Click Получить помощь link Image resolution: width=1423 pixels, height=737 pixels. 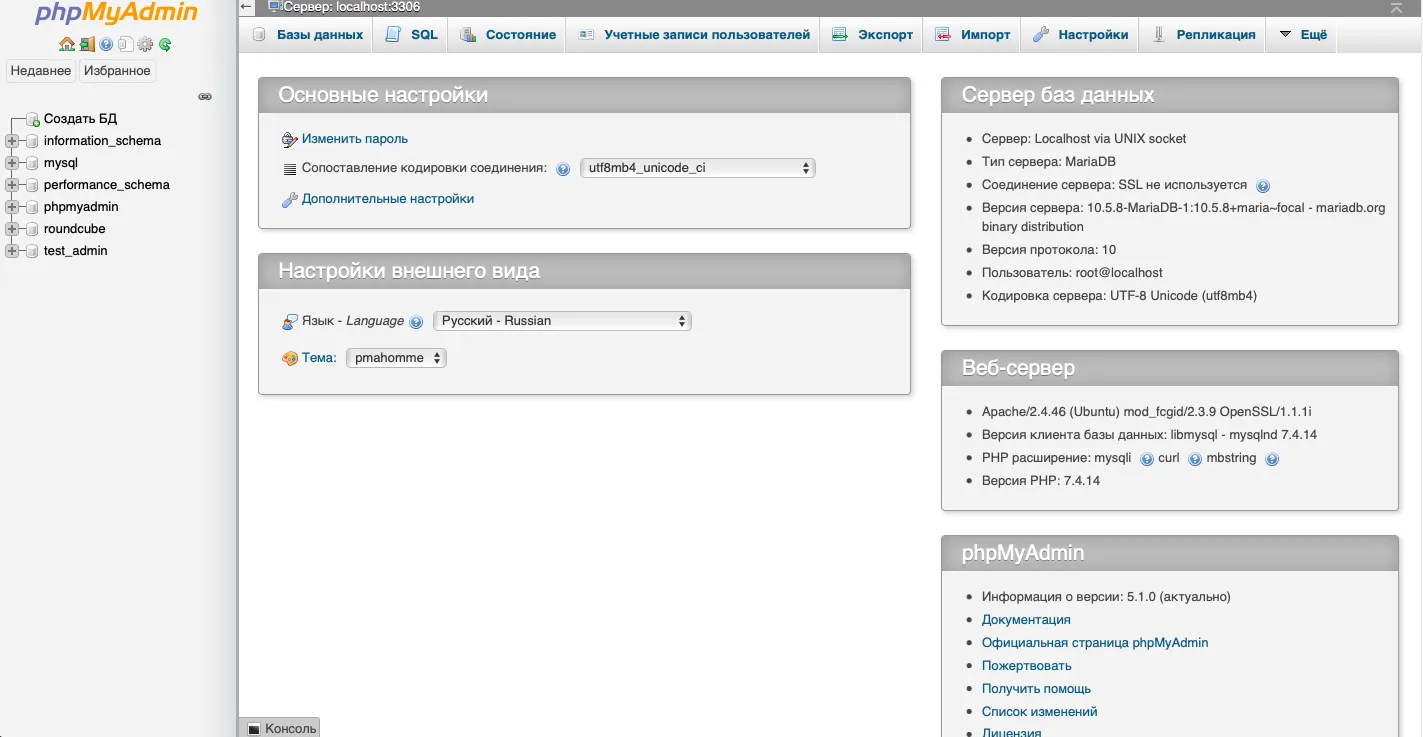pyautogui.click(x=1036, y=689)
